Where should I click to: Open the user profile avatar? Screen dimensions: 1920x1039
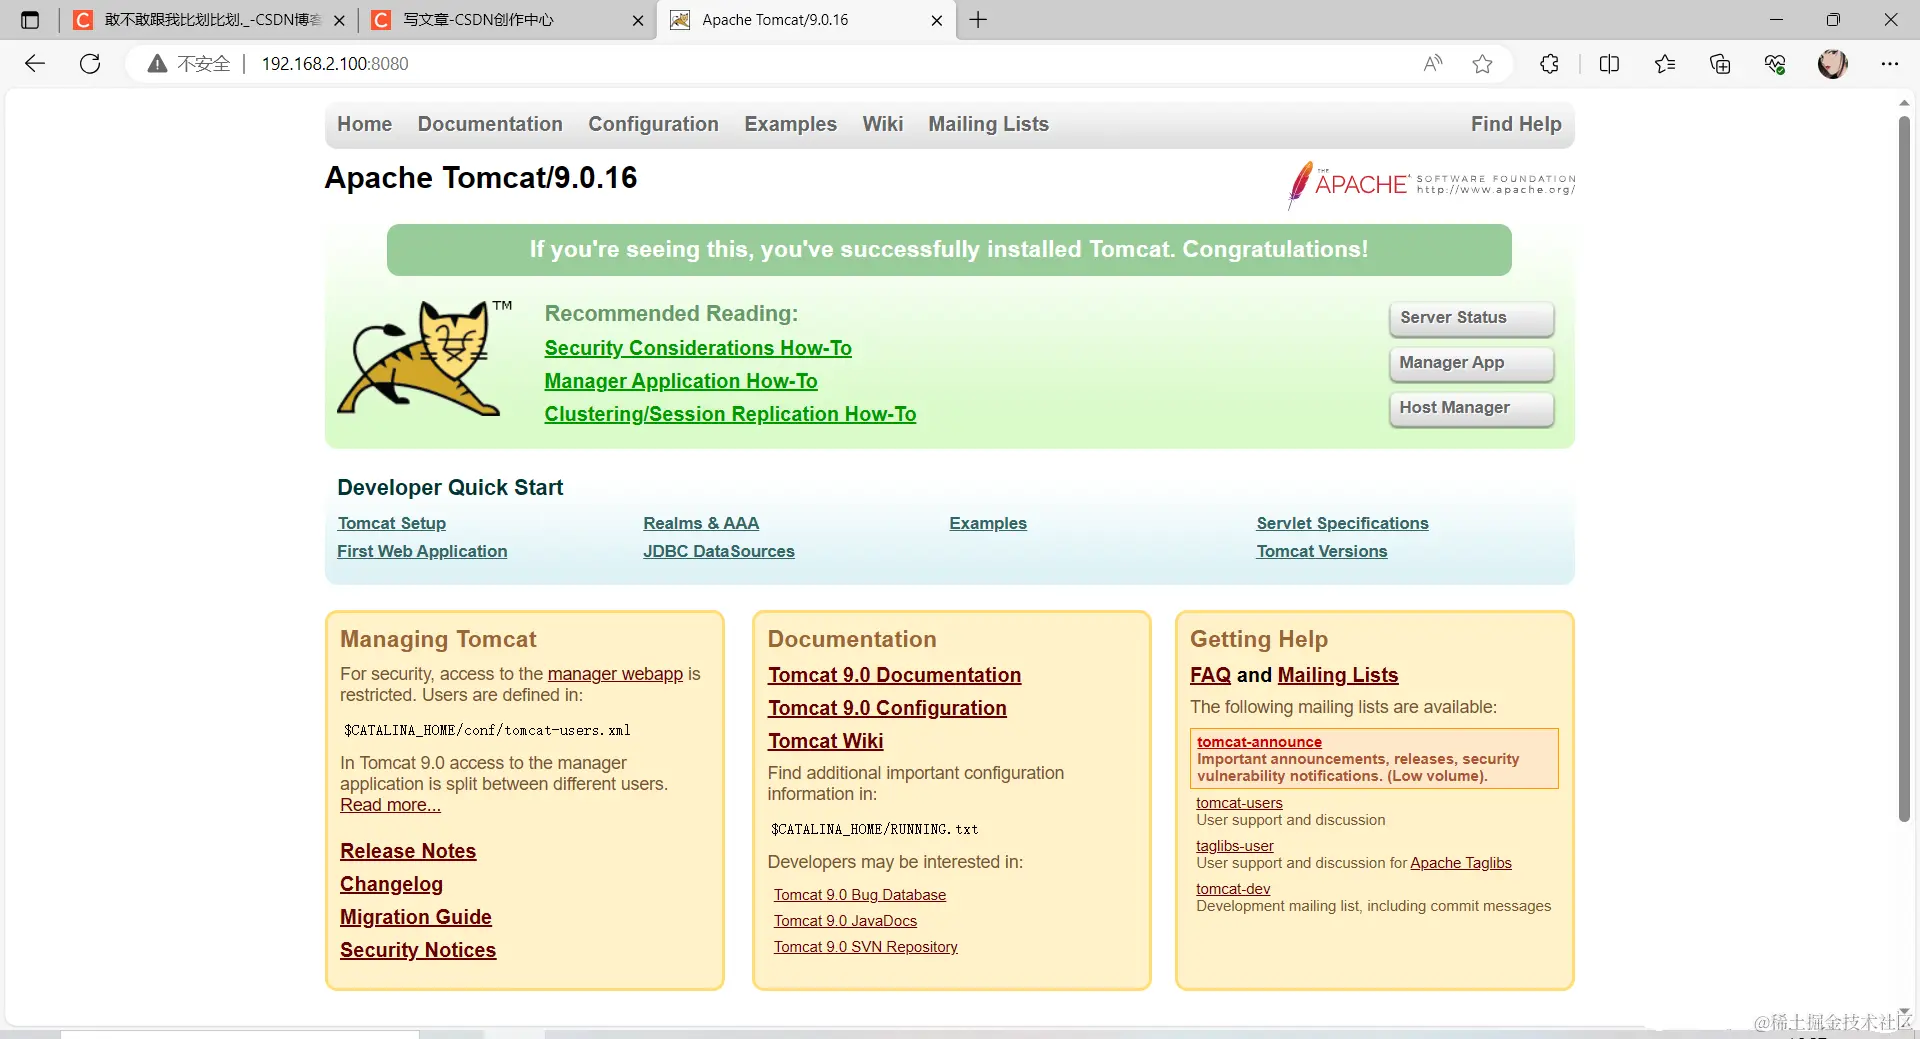(1832, 64)
